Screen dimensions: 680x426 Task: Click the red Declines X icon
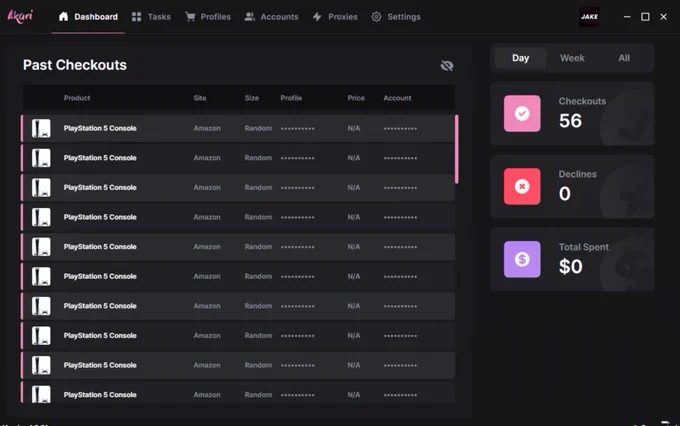click(522, 187)
